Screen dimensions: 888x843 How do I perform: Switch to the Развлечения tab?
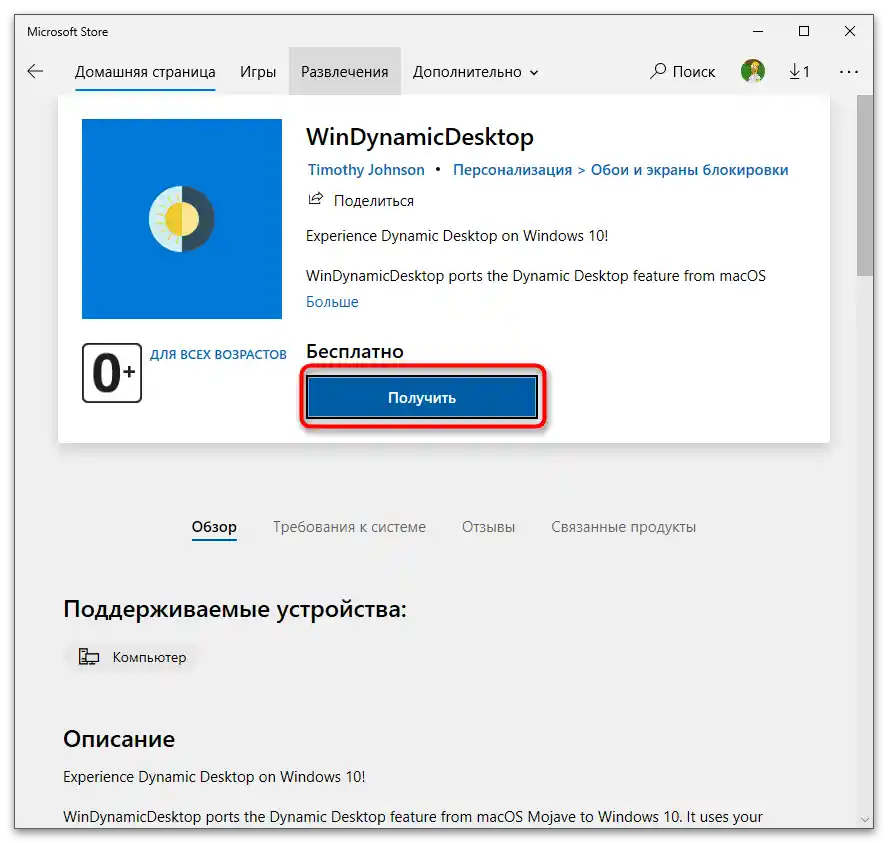[344, 72]
